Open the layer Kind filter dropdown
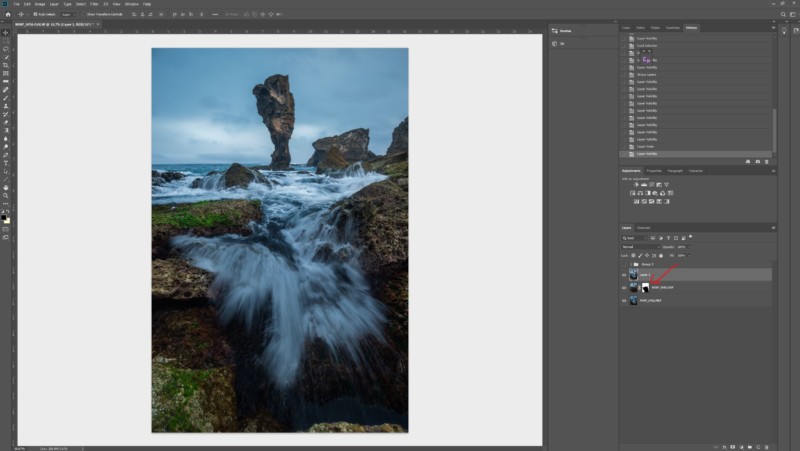The image size is (800, 451). [x=634, y=238]
